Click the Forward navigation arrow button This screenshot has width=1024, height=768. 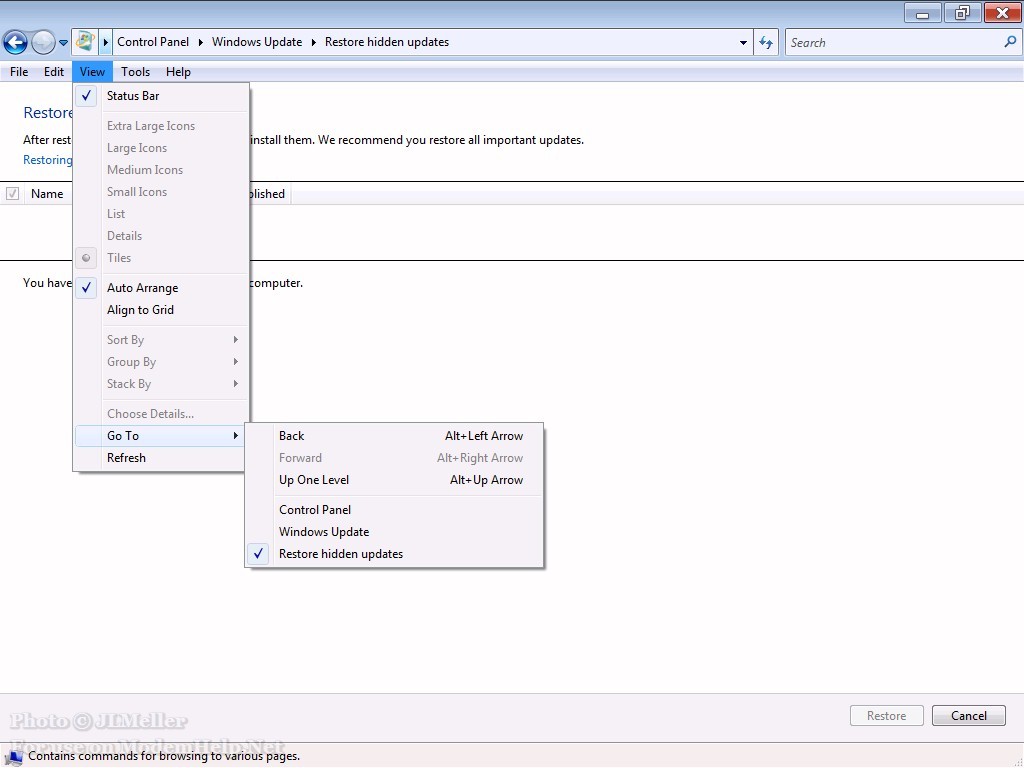click(x=43, y=42)
